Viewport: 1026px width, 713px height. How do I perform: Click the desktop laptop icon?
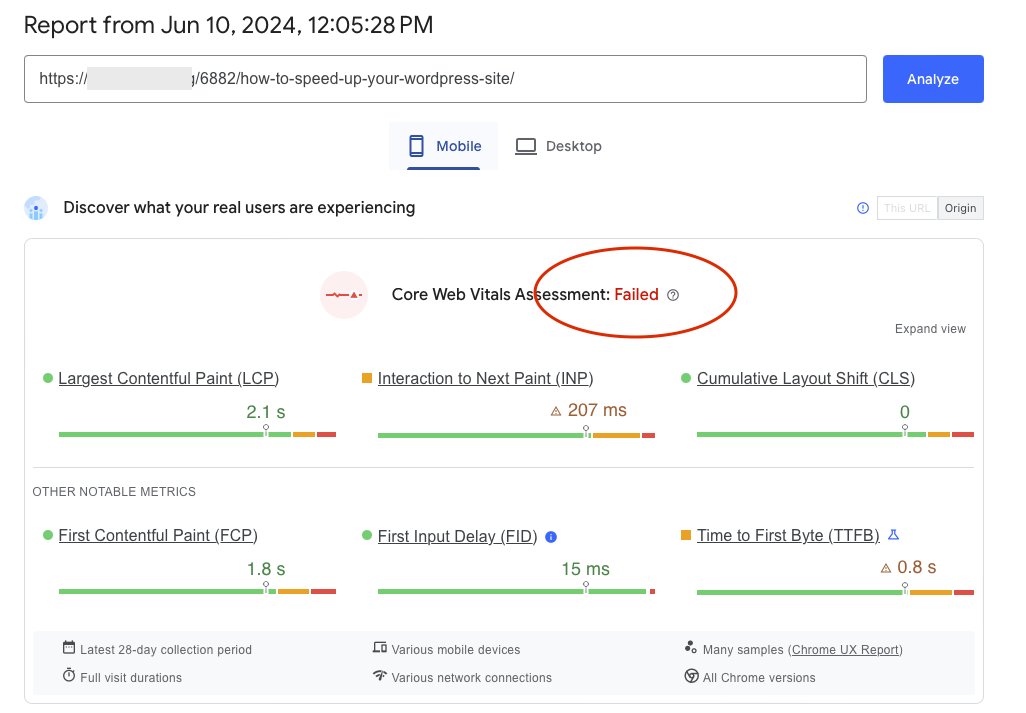coord(525,146)
